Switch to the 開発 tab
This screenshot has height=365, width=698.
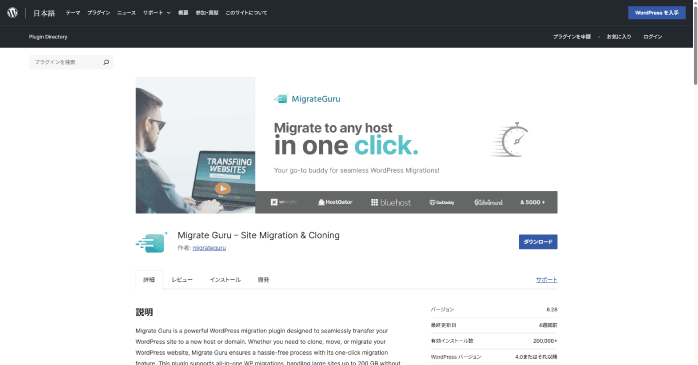(264, 280)
